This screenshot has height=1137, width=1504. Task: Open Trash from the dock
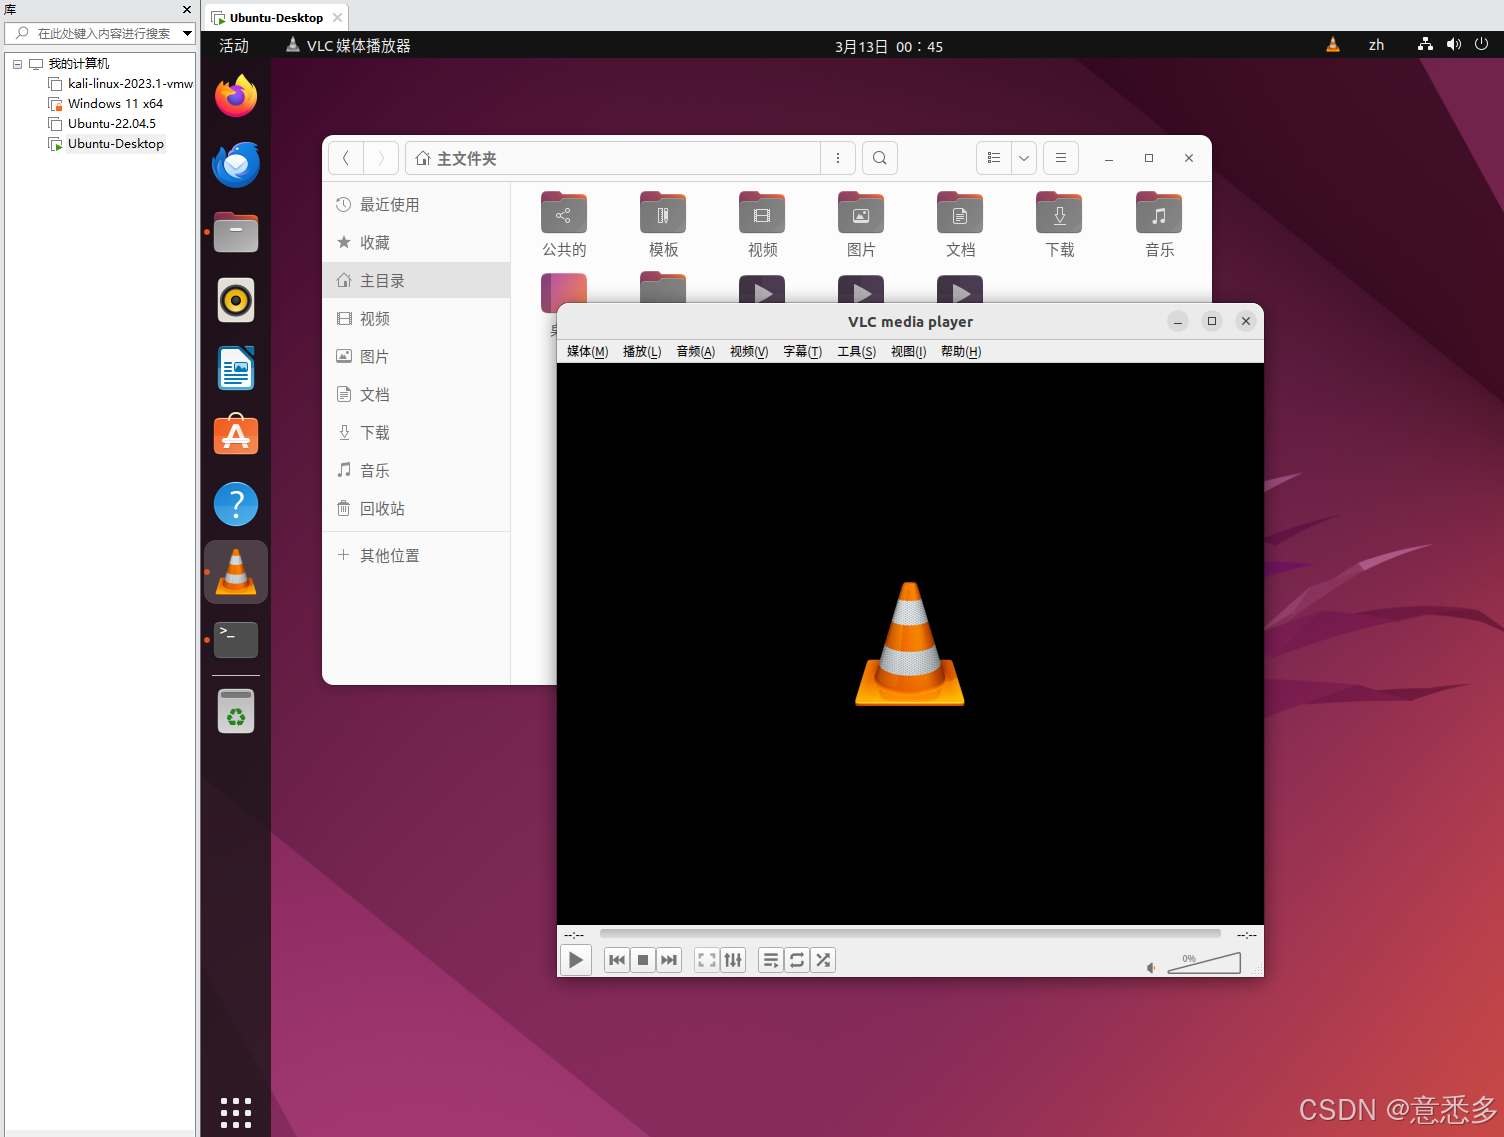(236, 711)
